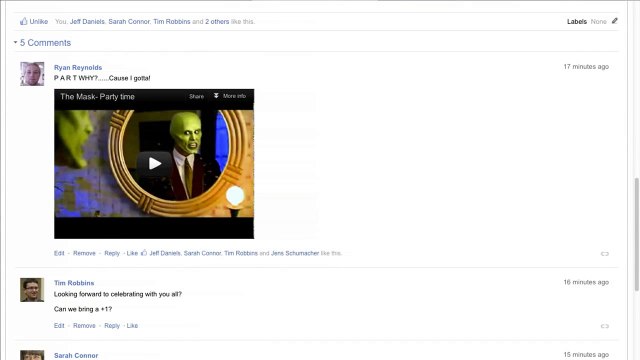Open Jeff Daniels in the top likes list
The image size is (640, 360).
coord(87,22)
